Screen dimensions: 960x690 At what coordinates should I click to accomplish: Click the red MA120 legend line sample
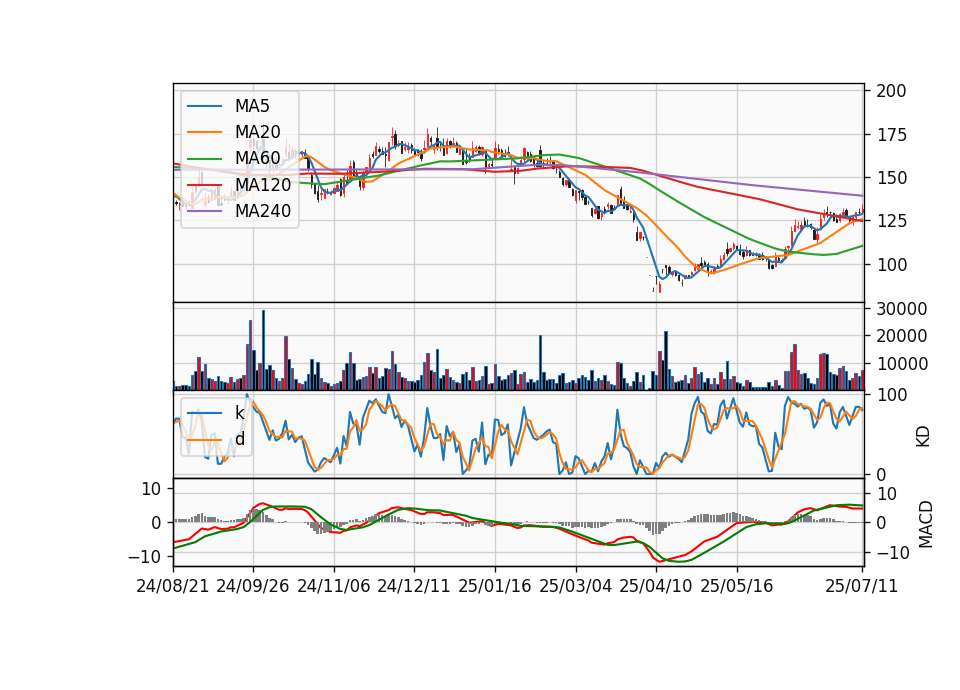pos(204,185)
